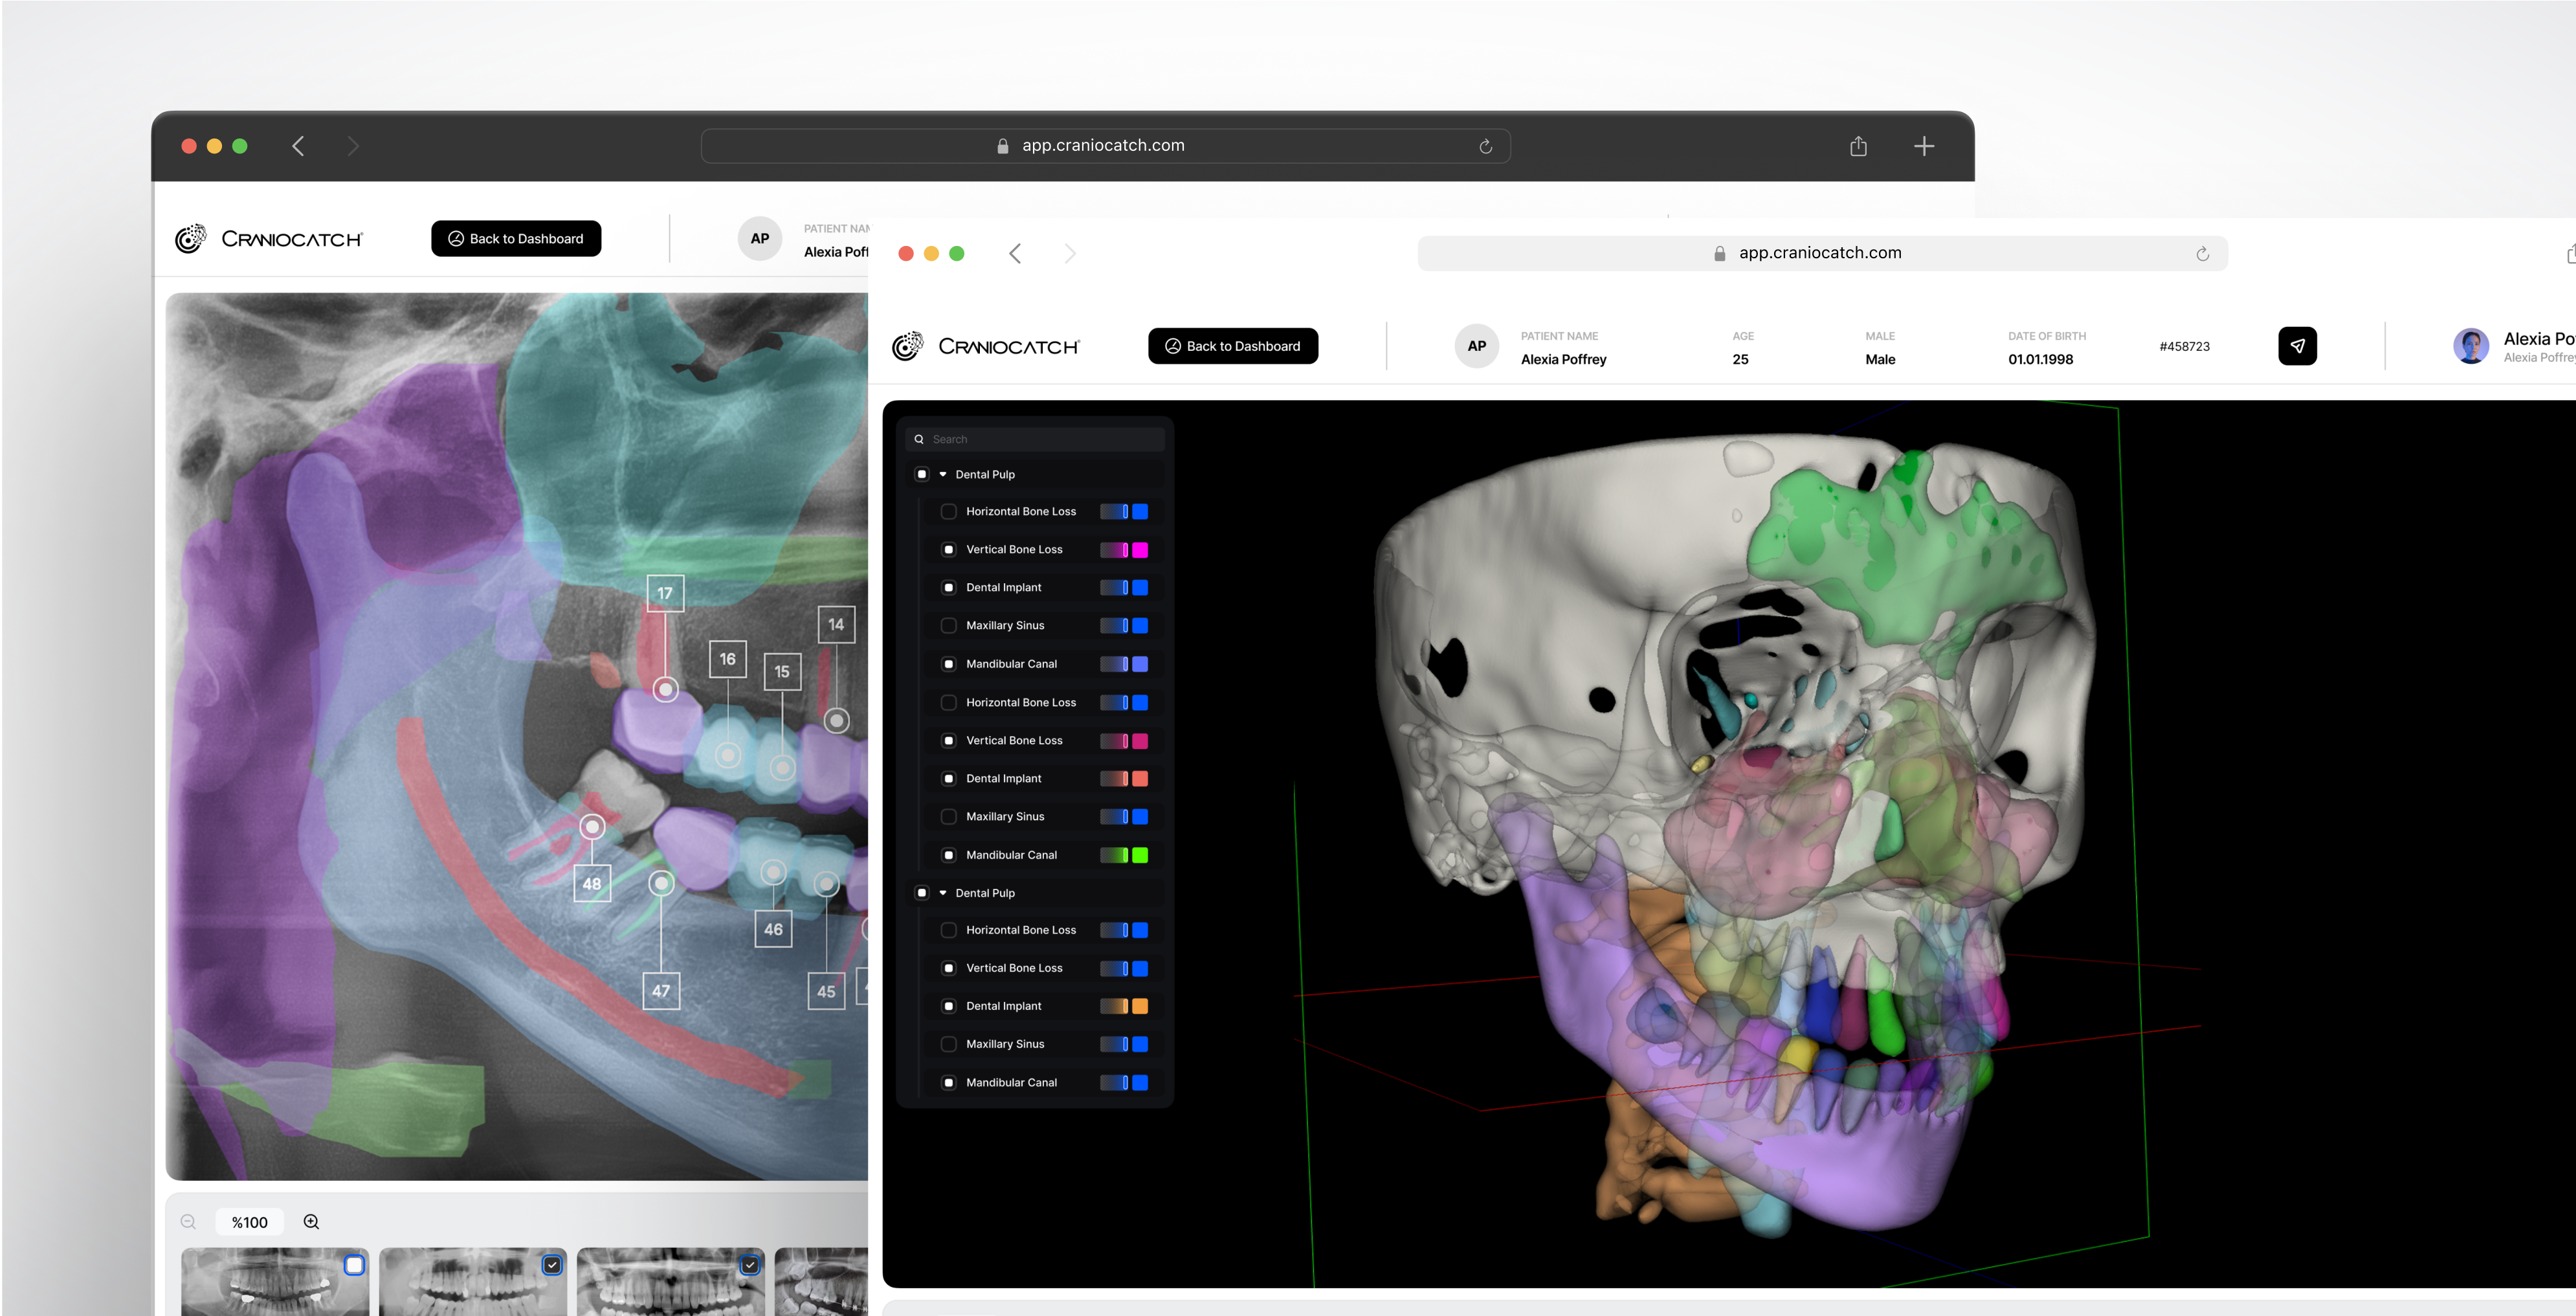Select Maxillary Sinus item in layer list
The height and width of the screenshot is (1316, 2576).
[x=1004, y=625]
